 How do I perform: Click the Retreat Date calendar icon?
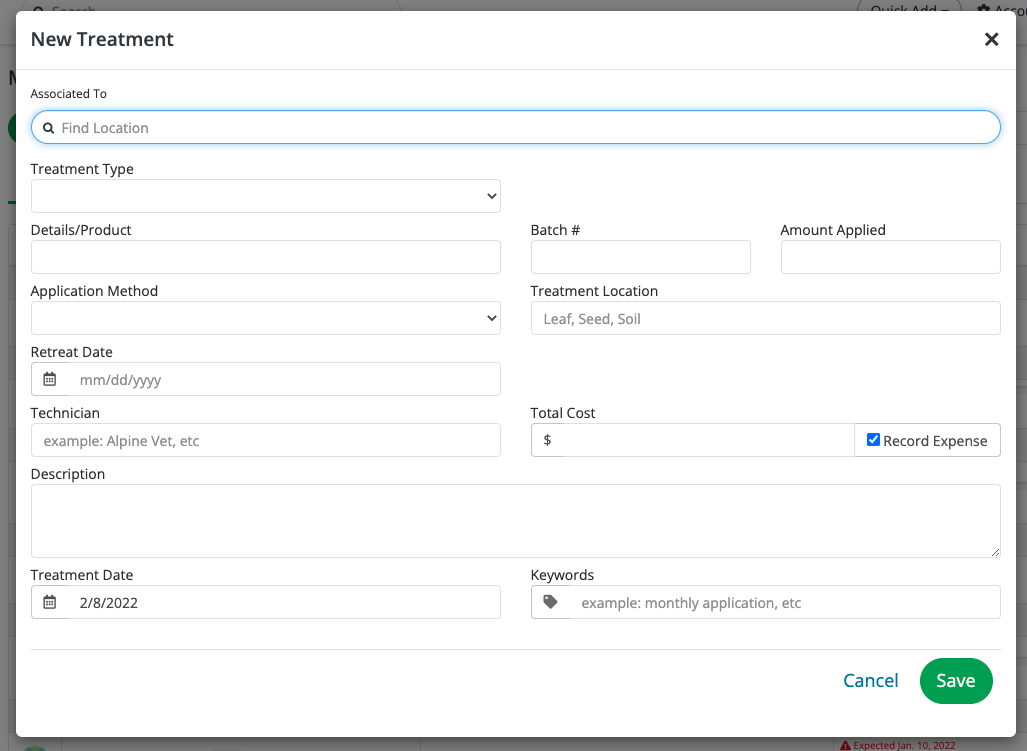(x=50, y=380)
